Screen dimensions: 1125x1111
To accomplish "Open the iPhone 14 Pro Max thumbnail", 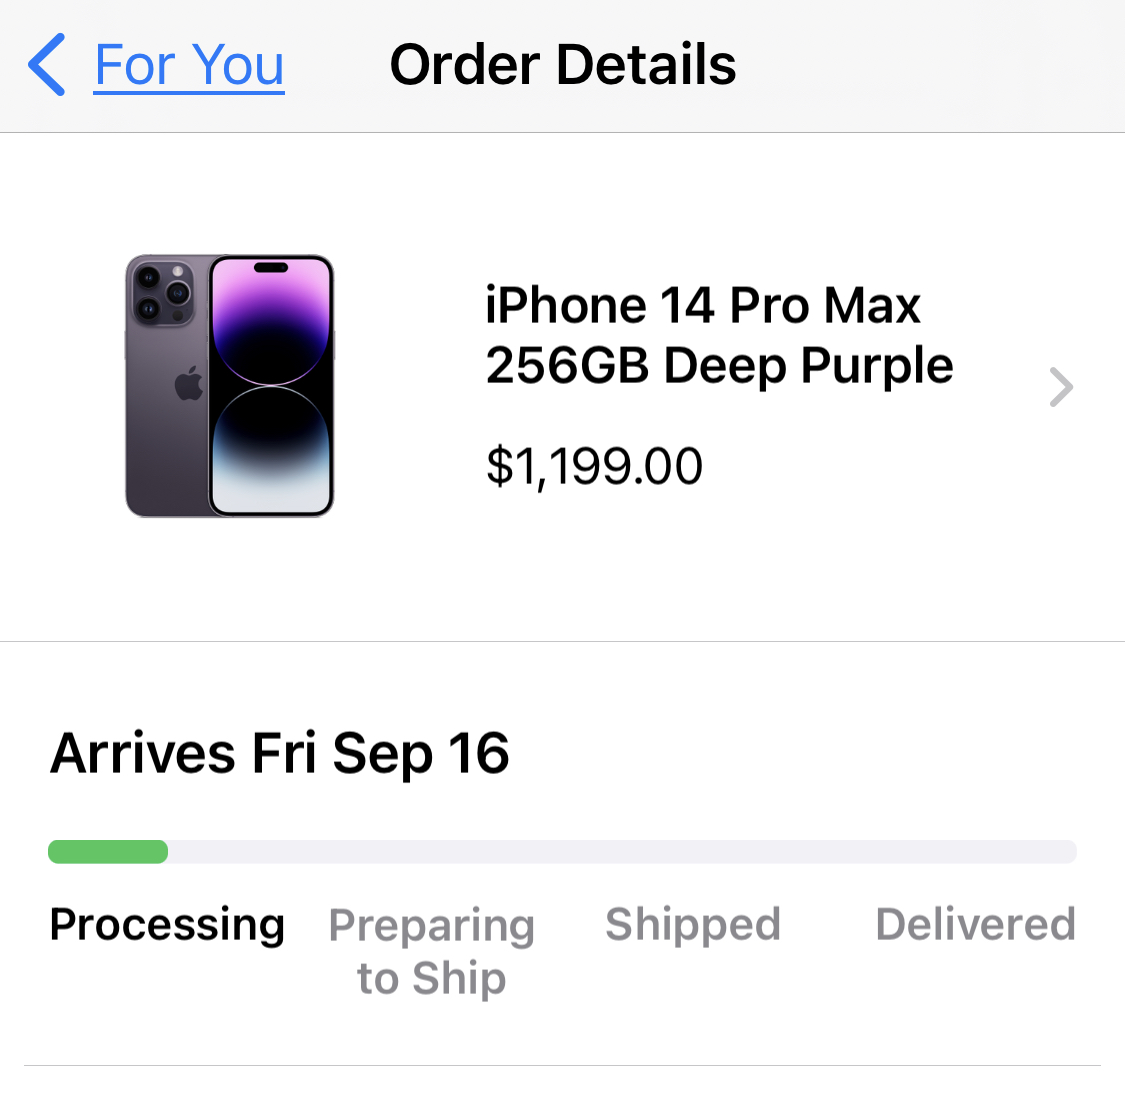I will (230, 386).
